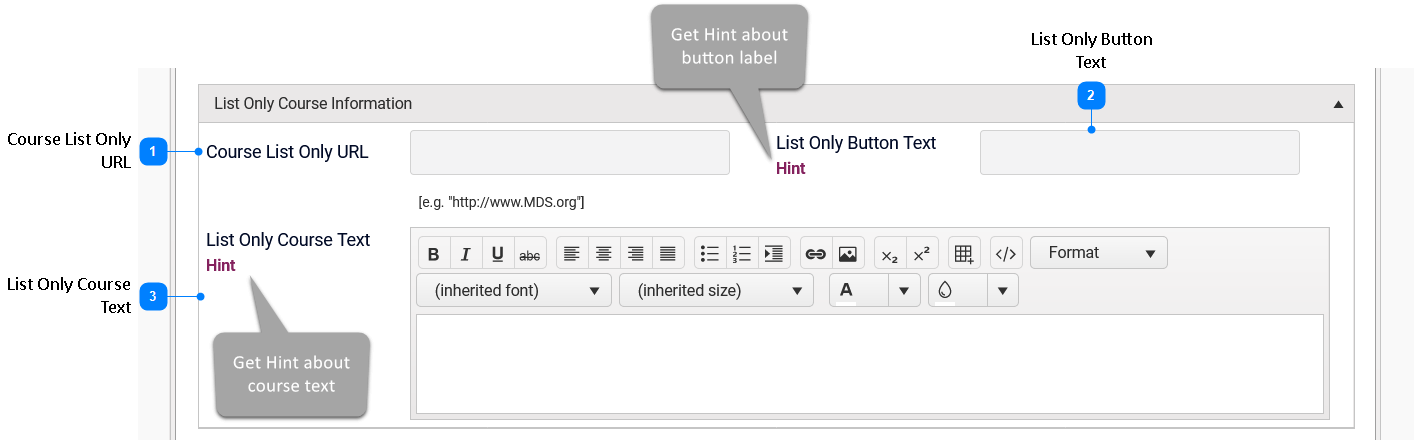1414x440 pixels.
Task: Apply strikethrough formatting
Action: [530, 254]
